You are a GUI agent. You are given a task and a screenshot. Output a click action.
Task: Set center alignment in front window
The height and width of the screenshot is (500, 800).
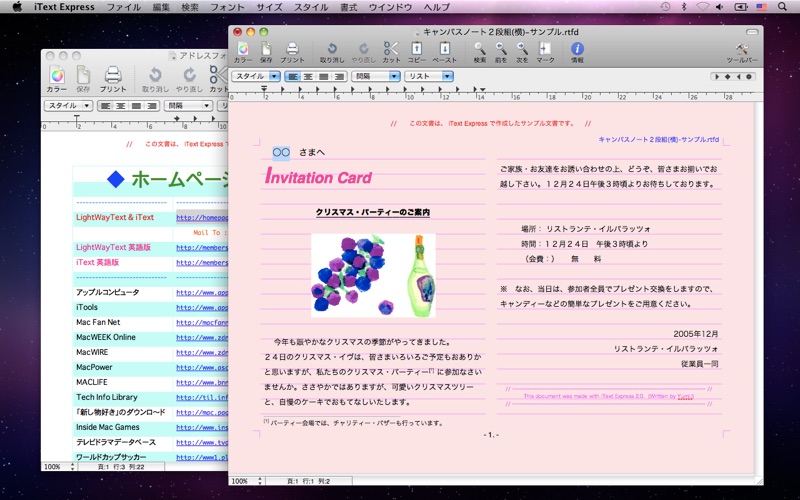[x=308, y=77]
